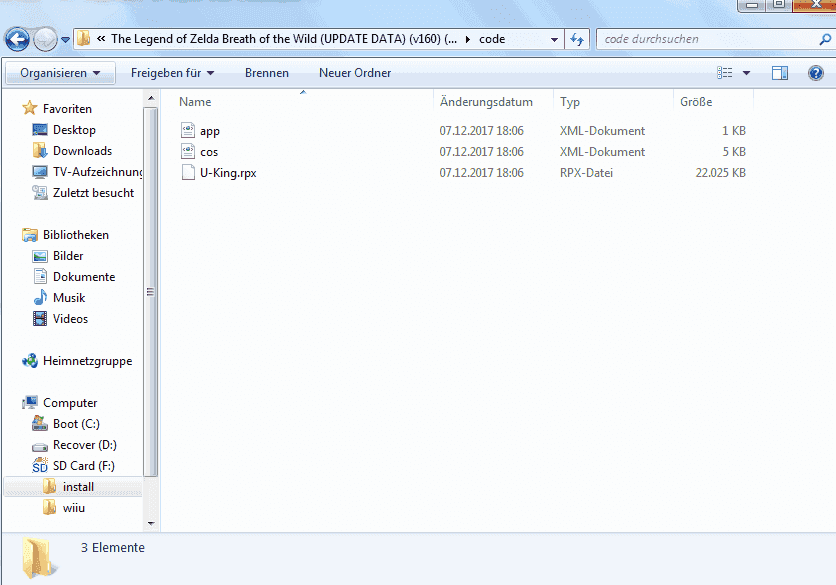Select the cos XML file icon
Viewport: 836px width, 585px height.
pyautogui.click(x=188, y=151)
